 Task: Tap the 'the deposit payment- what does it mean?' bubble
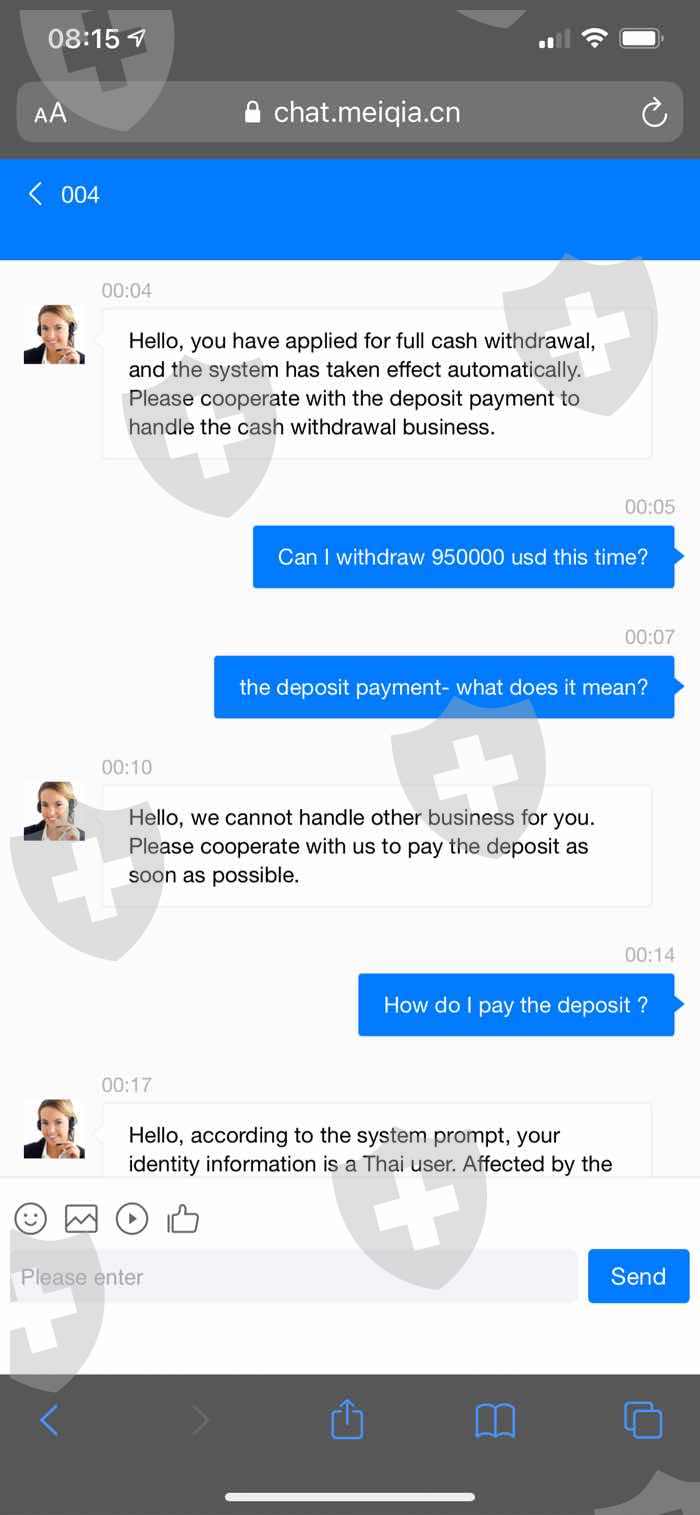point(444,687)
